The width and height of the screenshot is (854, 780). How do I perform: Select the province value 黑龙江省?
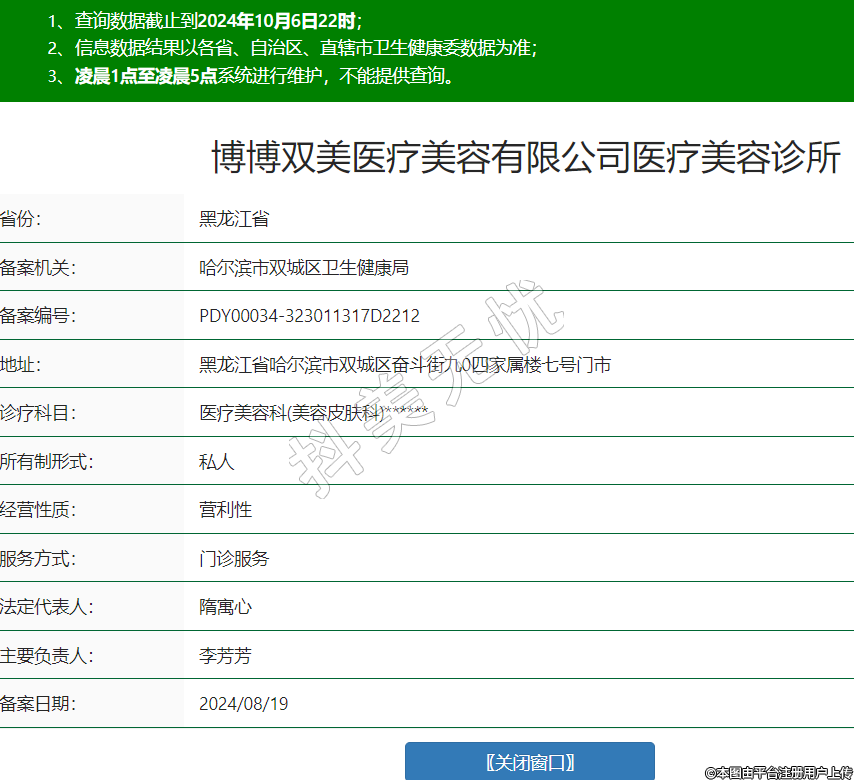(x=234, y=219)
